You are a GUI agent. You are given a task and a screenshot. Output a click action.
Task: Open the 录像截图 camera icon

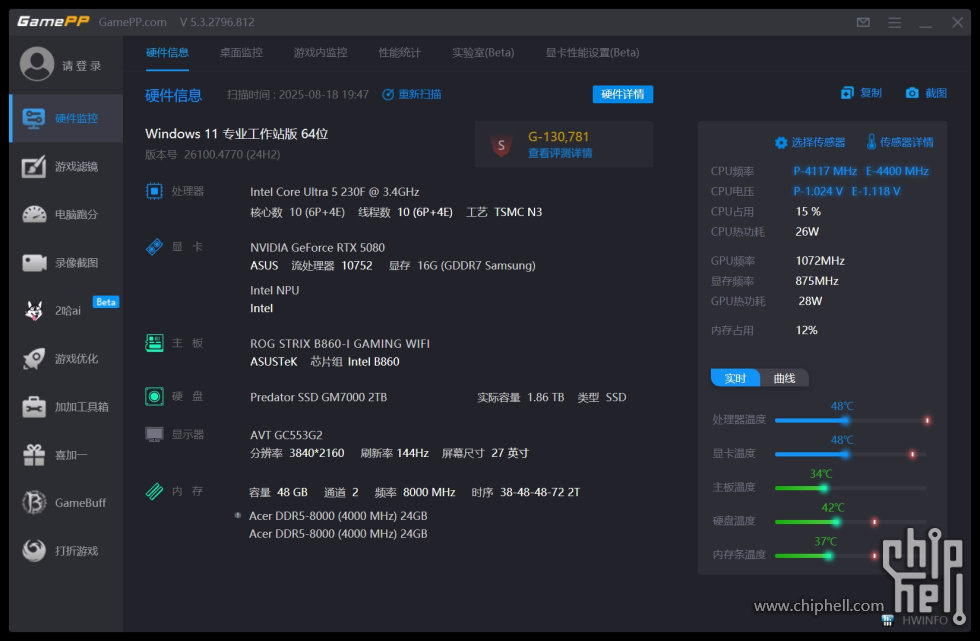[x=34, y=262]
